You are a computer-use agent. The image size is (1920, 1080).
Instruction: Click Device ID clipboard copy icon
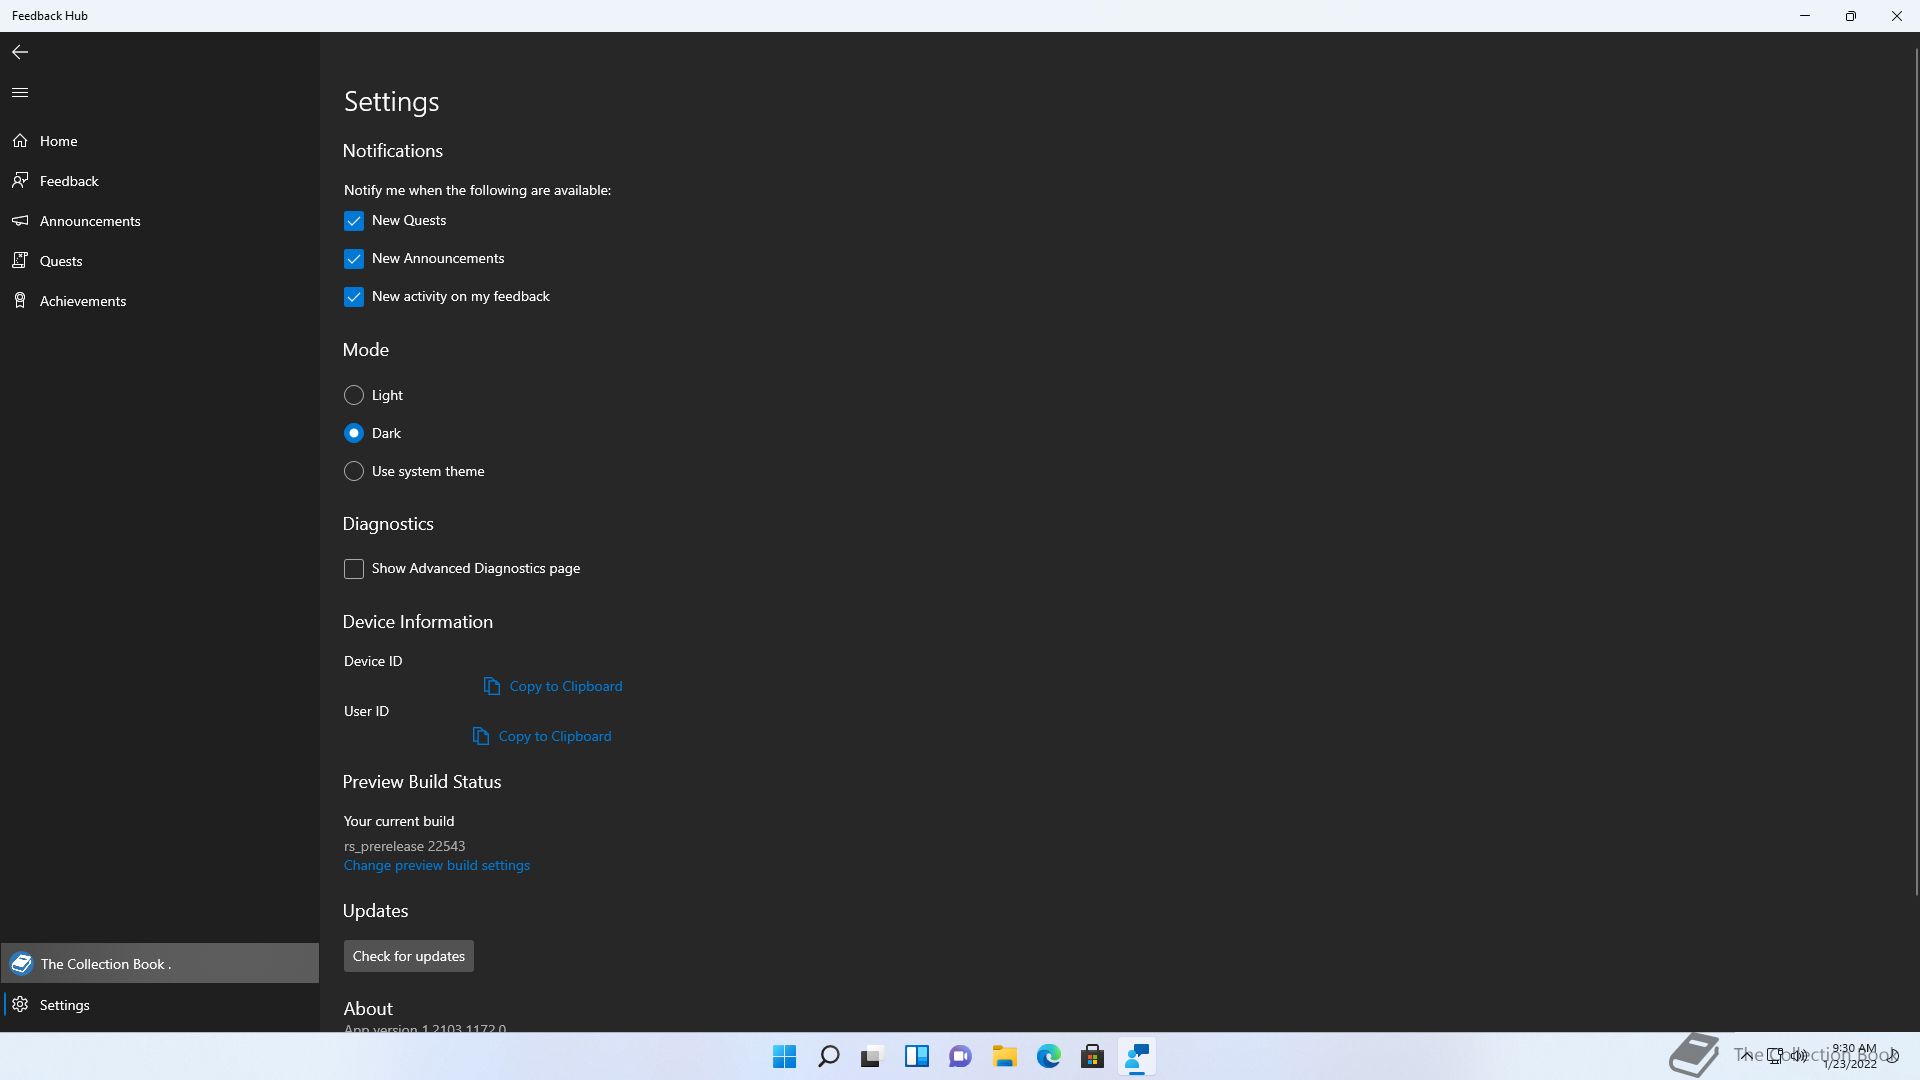click(x=492, y=686)
